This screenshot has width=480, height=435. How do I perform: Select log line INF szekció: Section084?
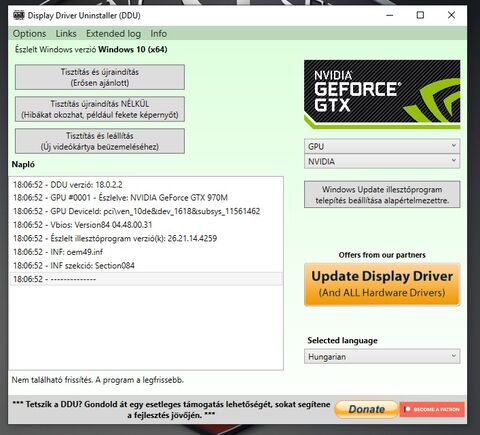click(x=146, y=266)
